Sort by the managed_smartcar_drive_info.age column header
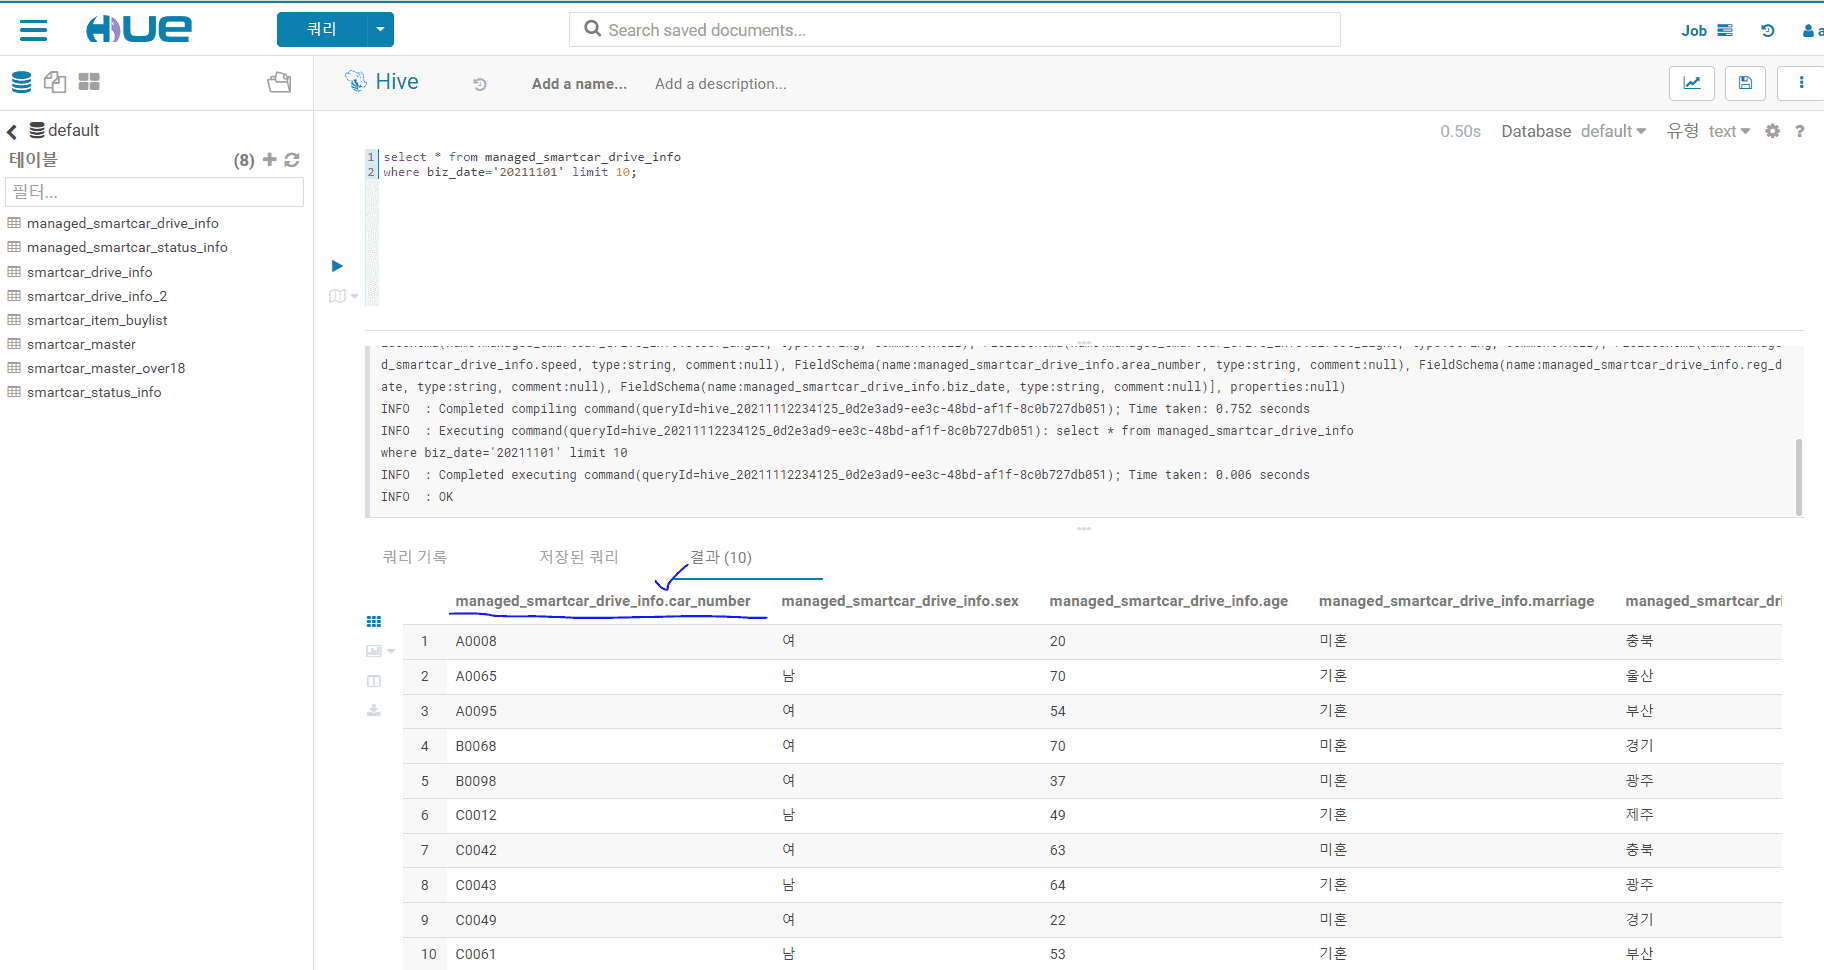1824x970 pixels. click(1169, 601)
